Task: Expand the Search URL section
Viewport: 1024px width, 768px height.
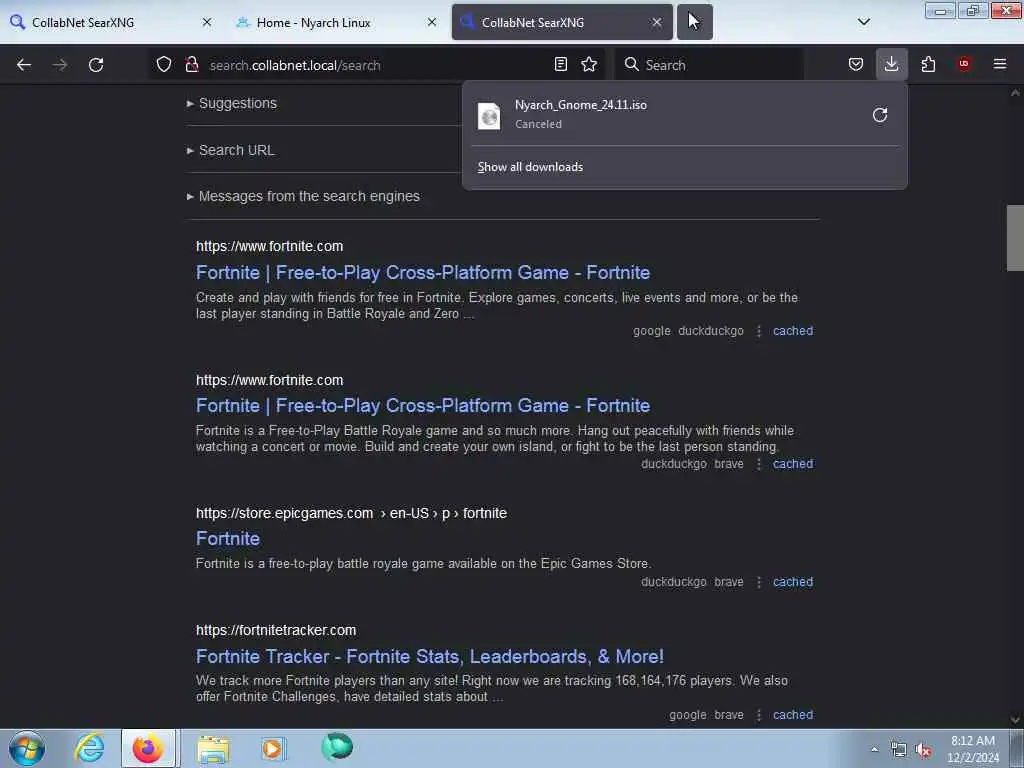Action: pyautogui.click(x=231, y=150)
